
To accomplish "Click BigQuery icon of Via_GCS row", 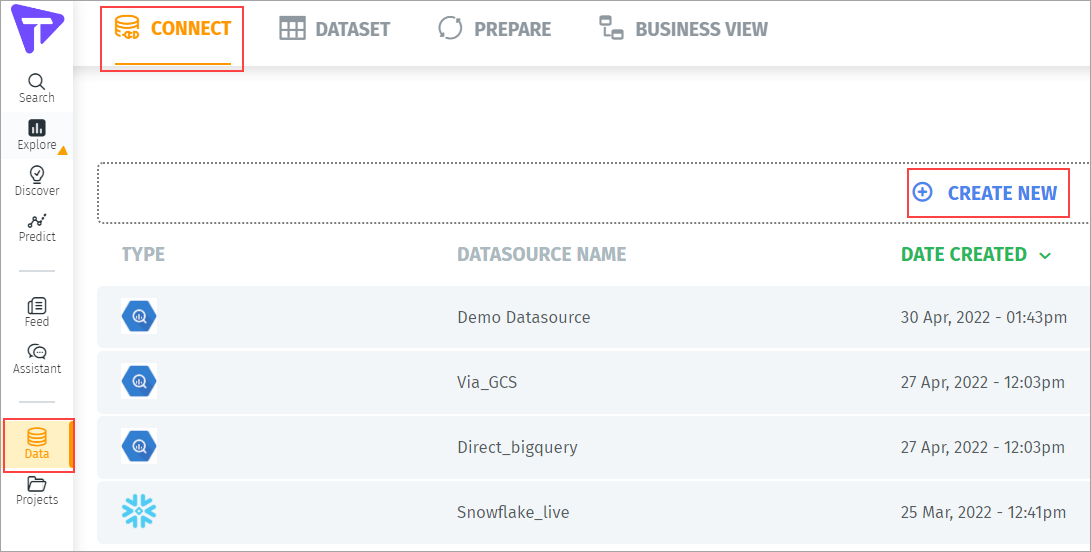I will pos(139,381).
